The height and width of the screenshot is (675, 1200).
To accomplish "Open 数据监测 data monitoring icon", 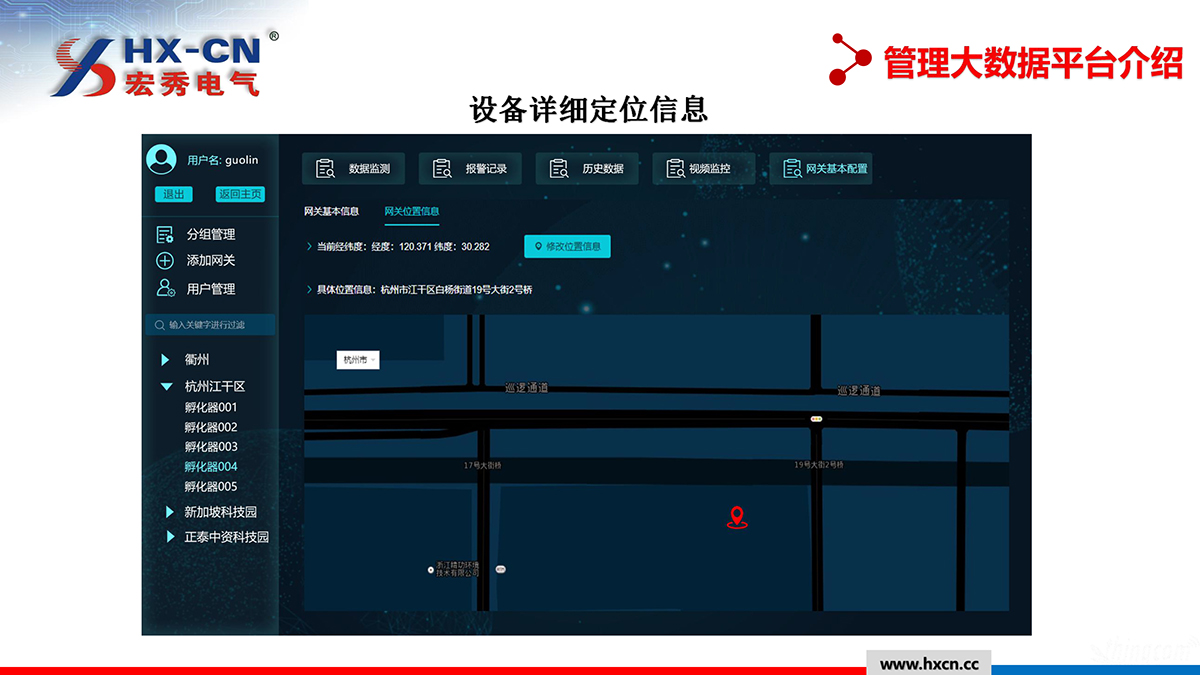I will 325,169.
